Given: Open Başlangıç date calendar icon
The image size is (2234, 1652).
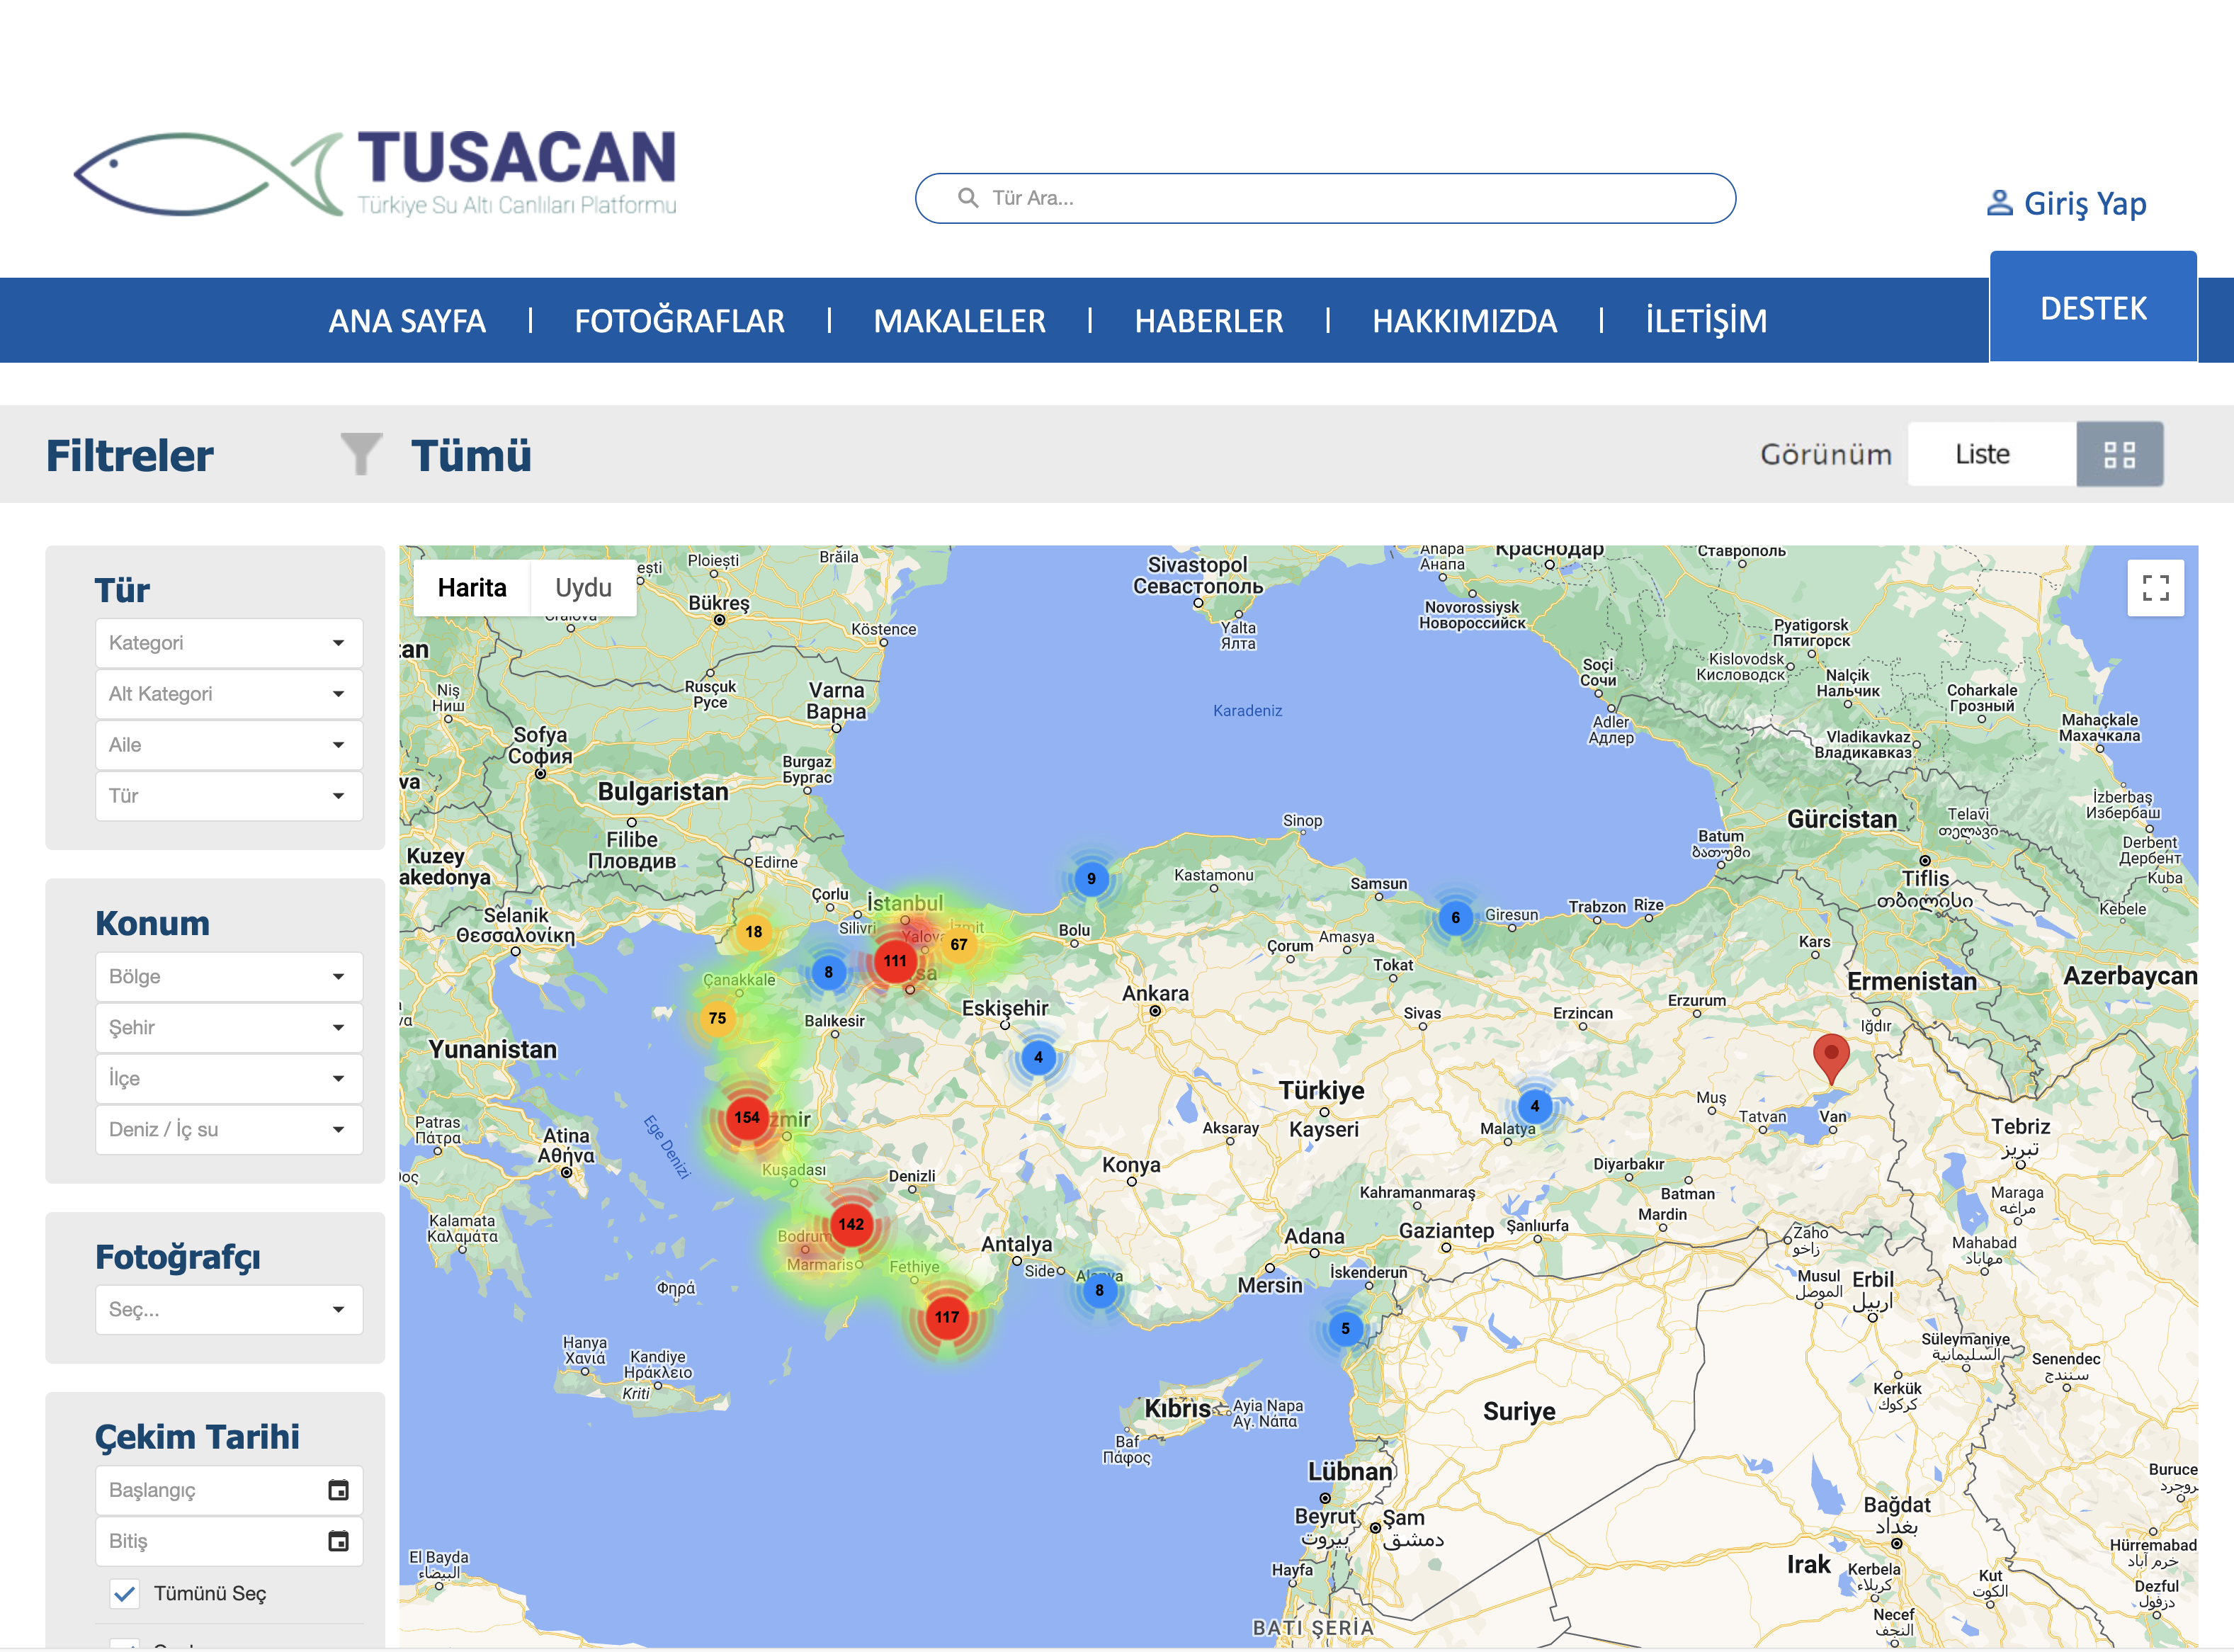Looking at the screenshot, I should pos(338,1490).
